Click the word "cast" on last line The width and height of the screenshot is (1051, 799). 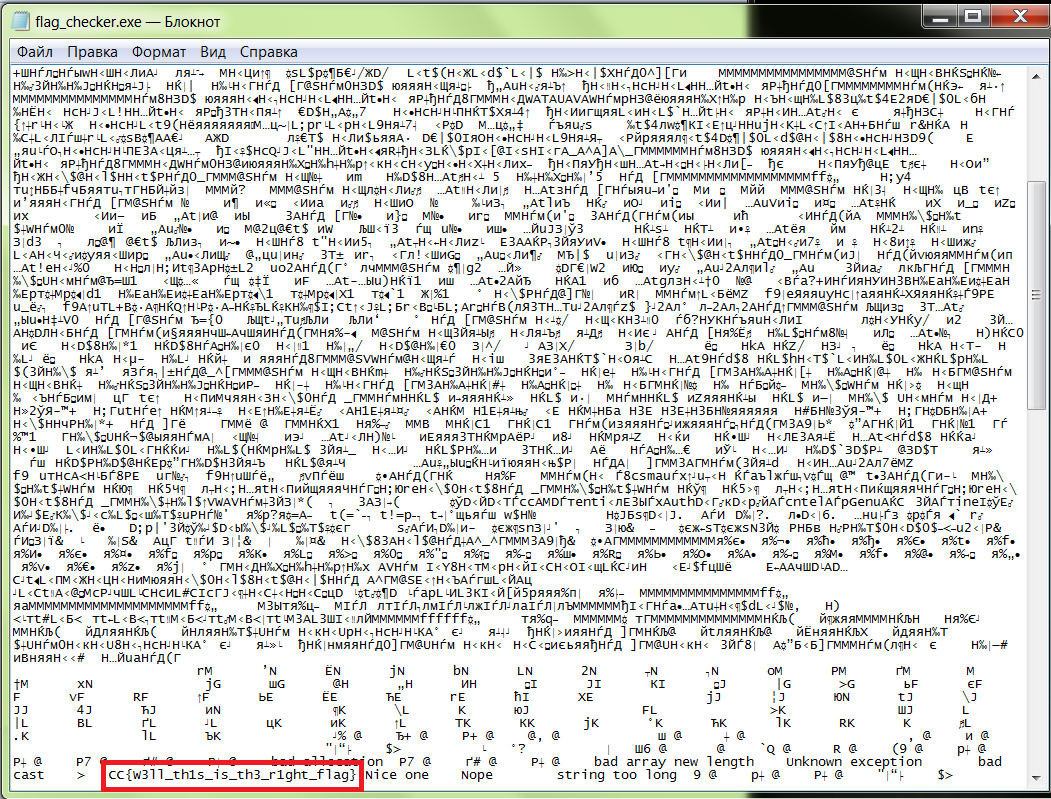click(29, 775)
